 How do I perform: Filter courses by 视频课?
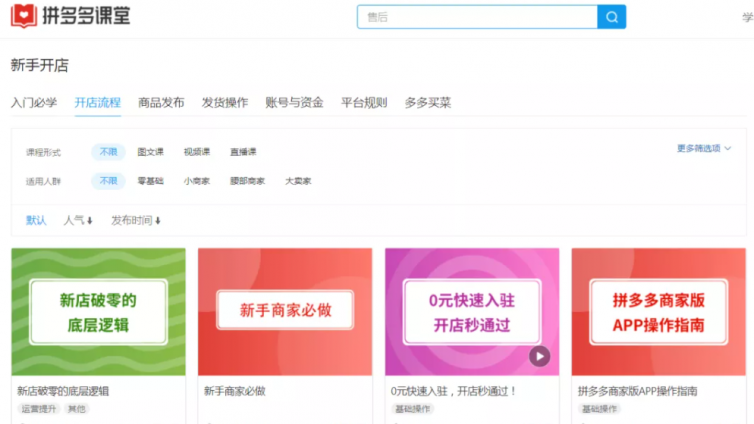(197, 152)
